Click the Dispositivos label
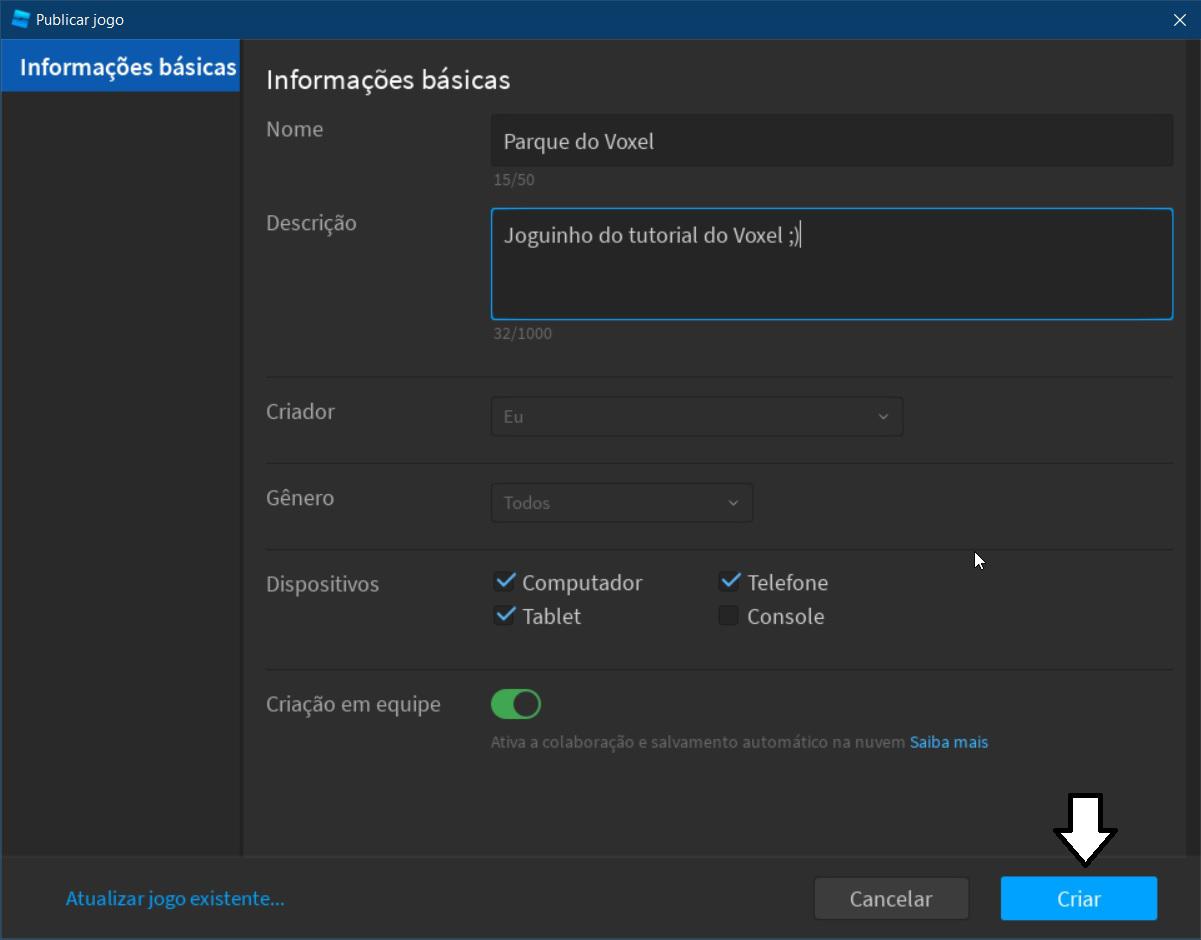Image resolution: width=1201 pixels, height=940 pixels. click(x=322, y=584)
